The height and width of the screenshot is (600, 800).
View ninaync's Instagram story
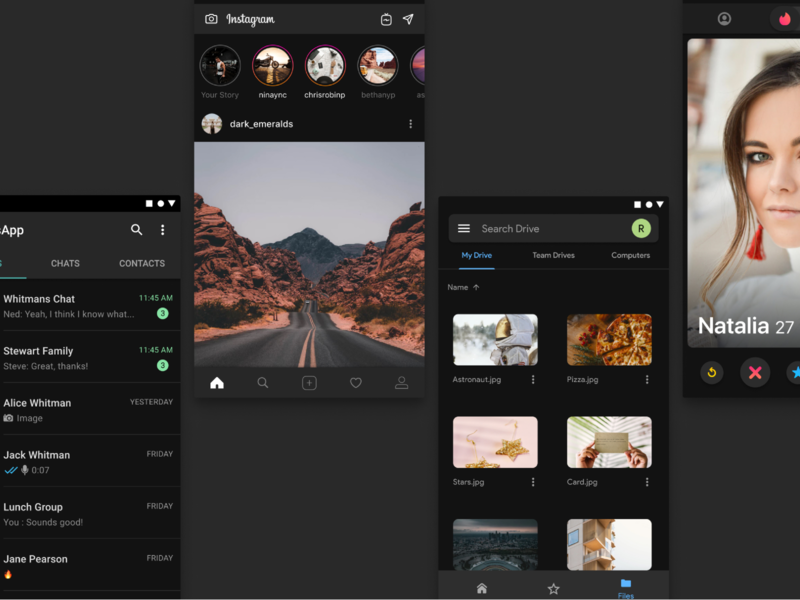[x=272, y=66]
